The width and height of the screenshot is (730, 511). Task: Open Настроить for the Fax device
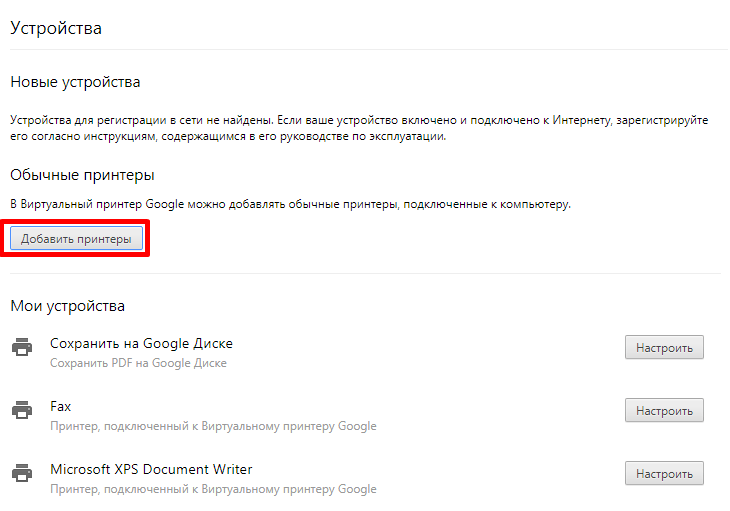[x=664, y=410]
